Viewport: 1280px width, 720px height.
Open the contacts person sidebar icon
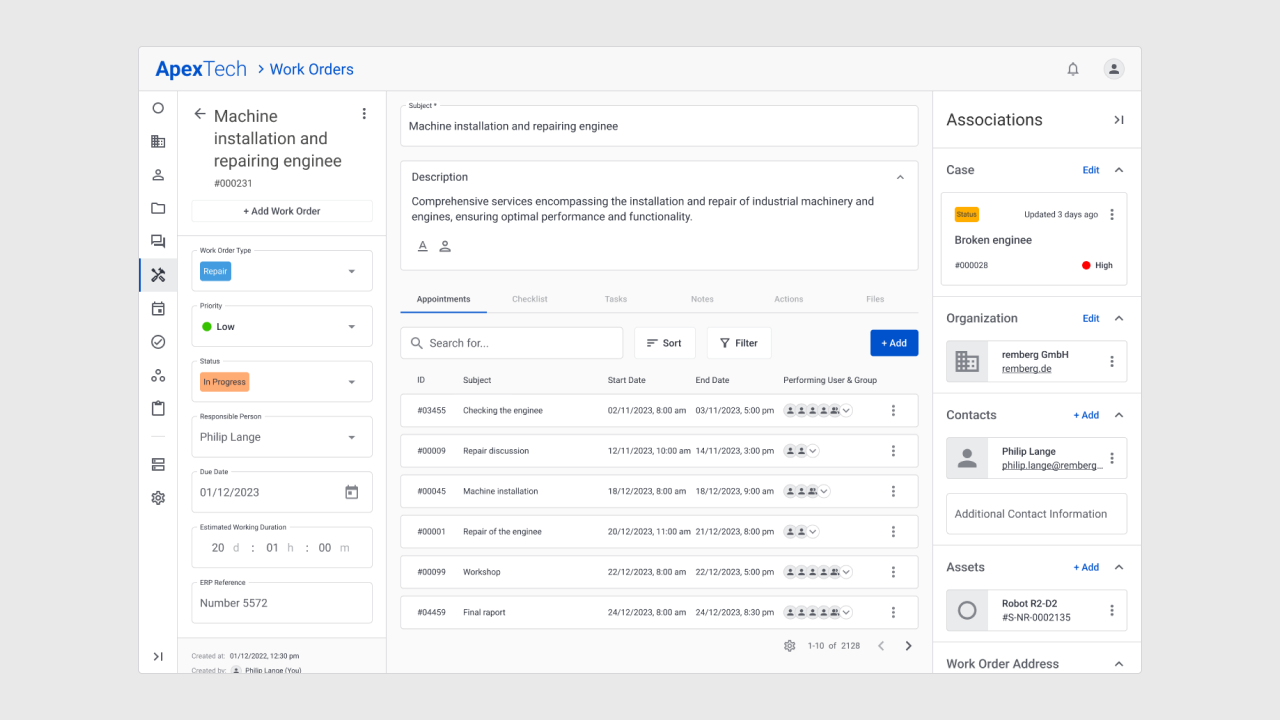158,175
